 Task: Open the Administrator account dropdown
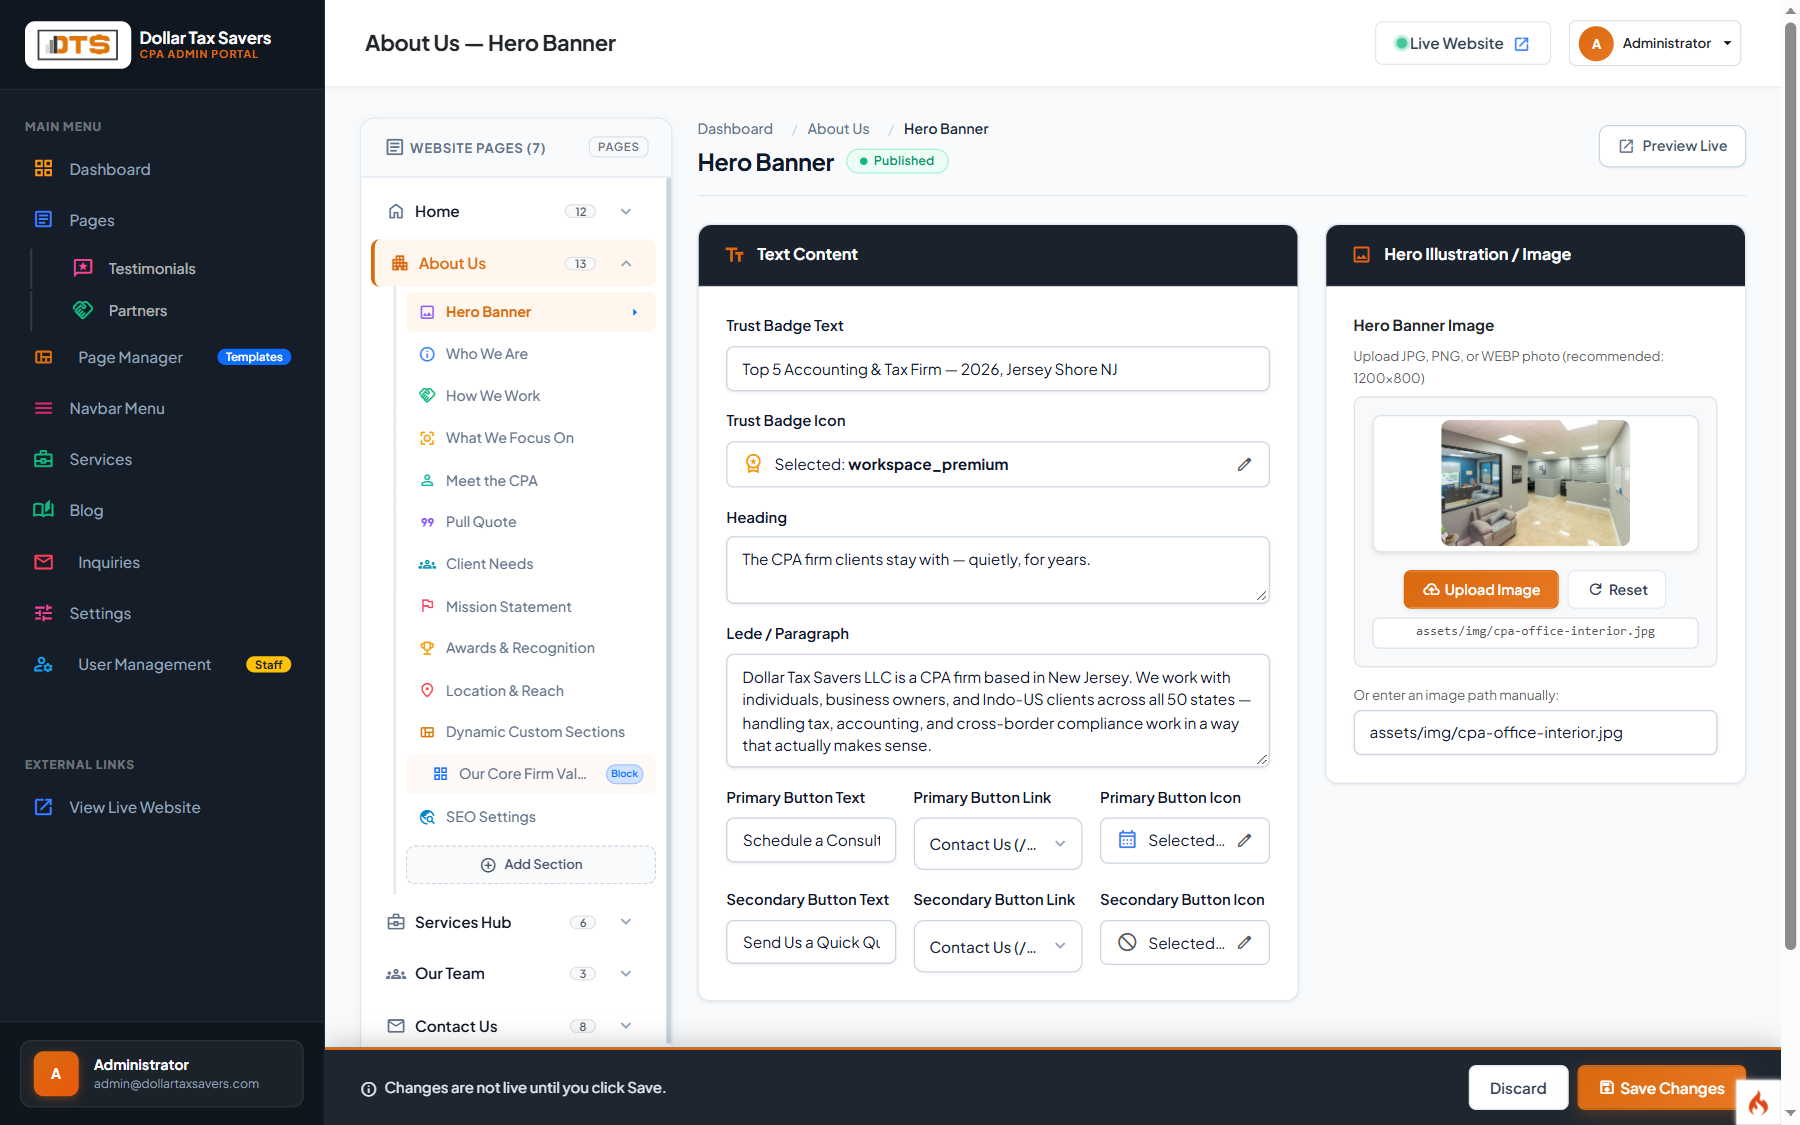point(1654,43)
